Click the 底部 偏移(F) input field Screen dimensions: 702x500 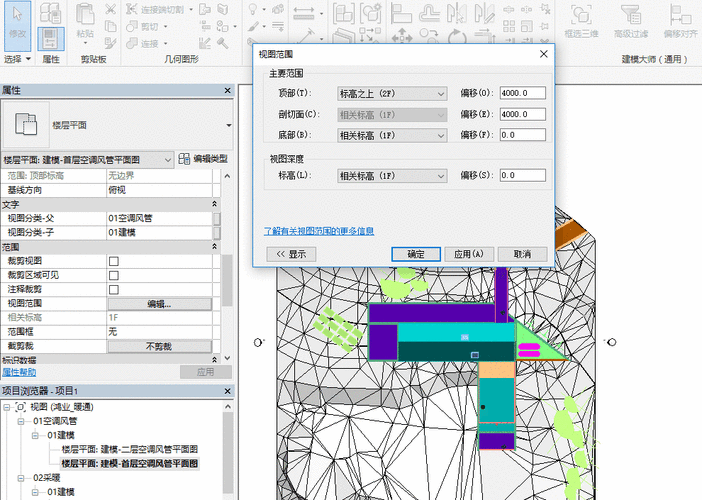(522, 135)
